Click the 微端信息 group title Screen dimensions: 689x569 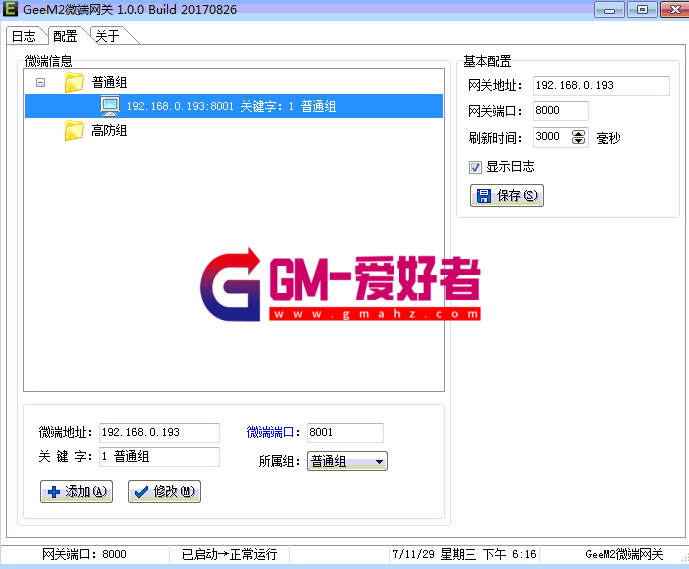click(48, 61)
